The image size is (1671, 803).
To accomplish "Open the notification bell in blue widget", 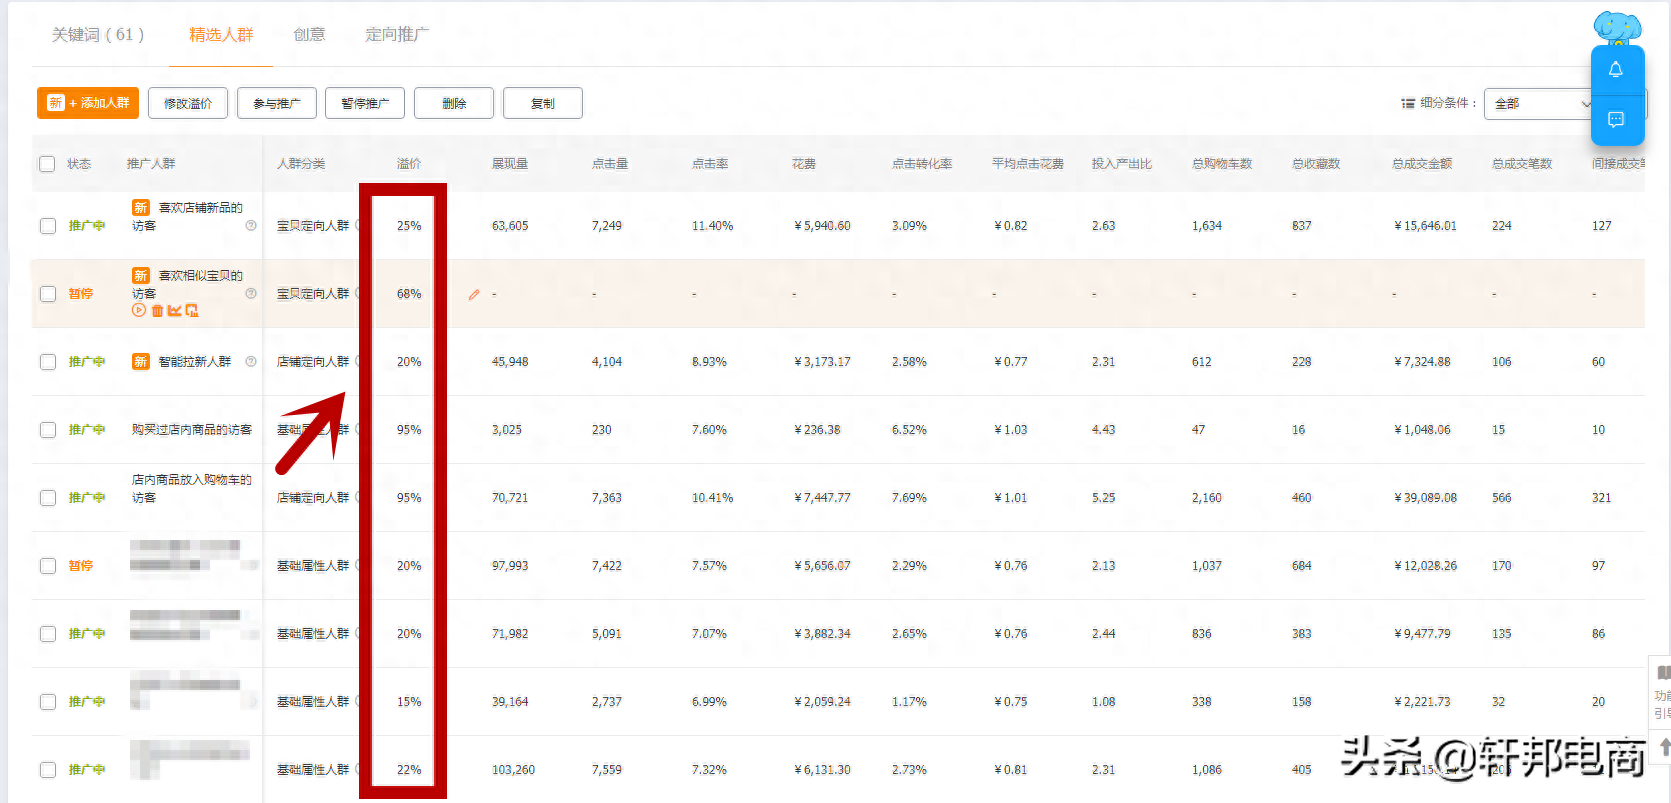I will (x=1616, y=70).
